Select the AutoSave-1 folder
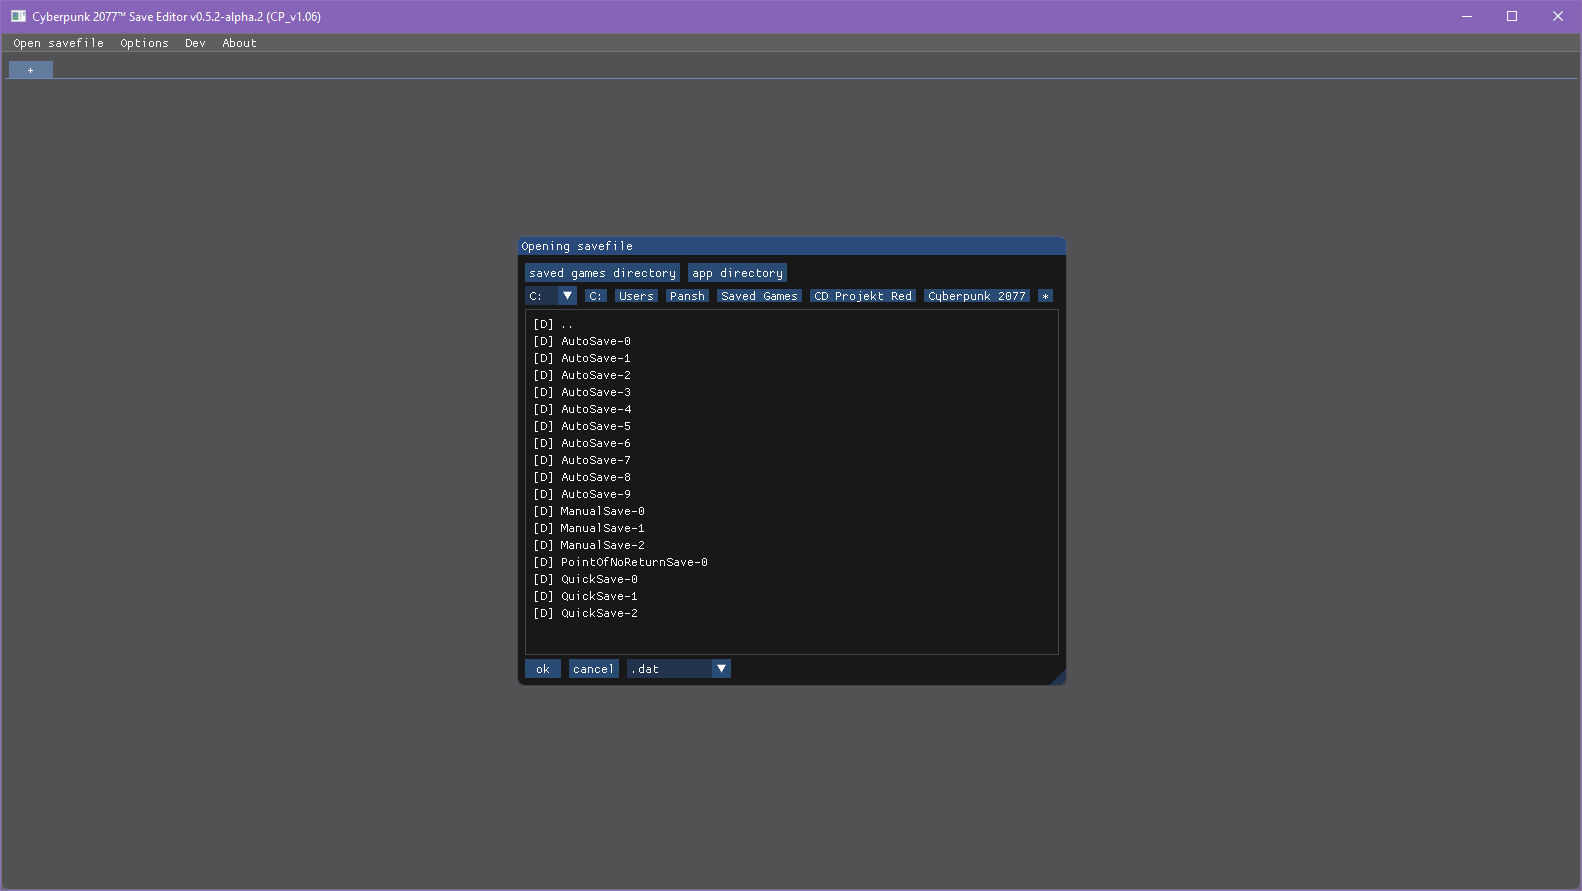The width and height of the screenshot is (1582, 891). click(791, 358)
